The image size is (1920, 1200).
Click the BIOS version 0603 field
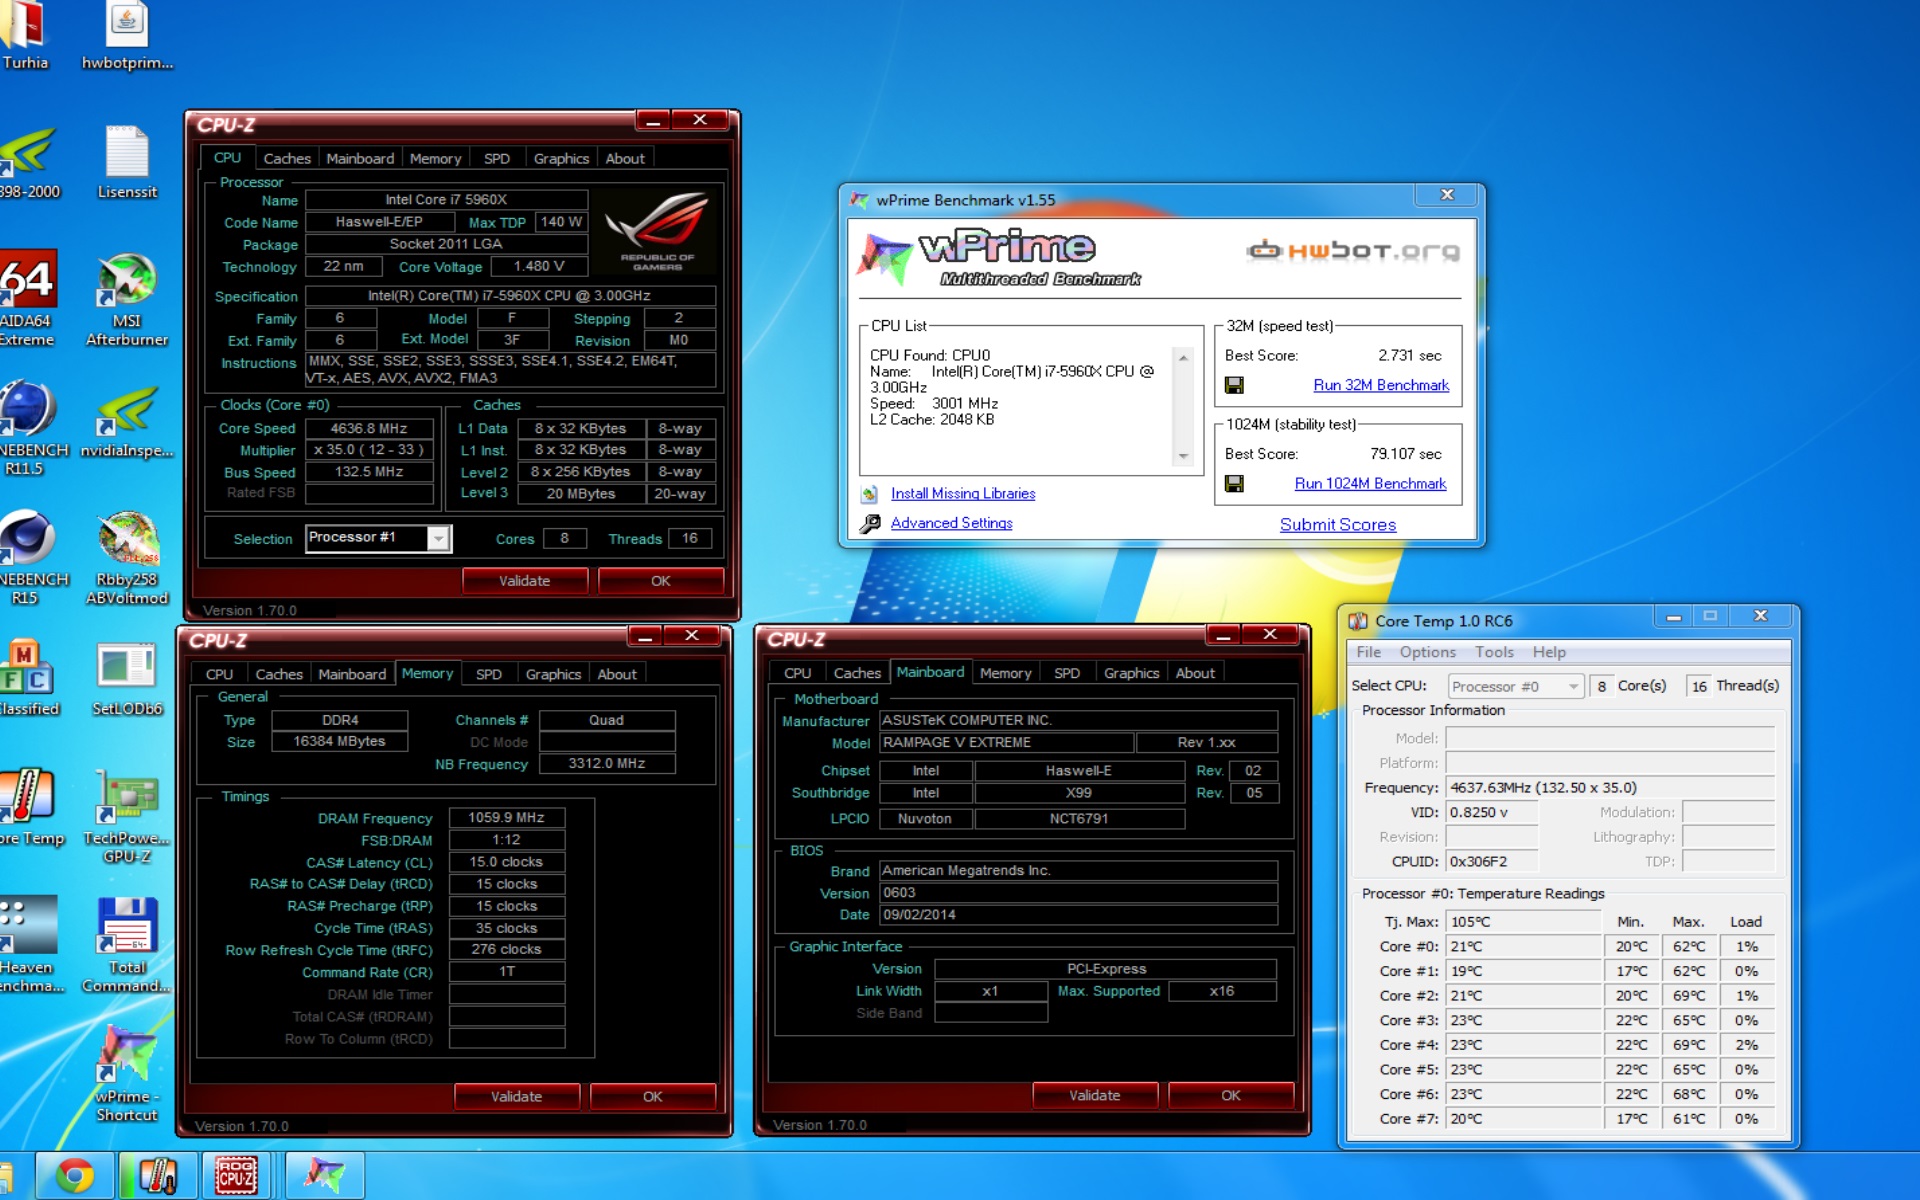[x=1078, y=893]
